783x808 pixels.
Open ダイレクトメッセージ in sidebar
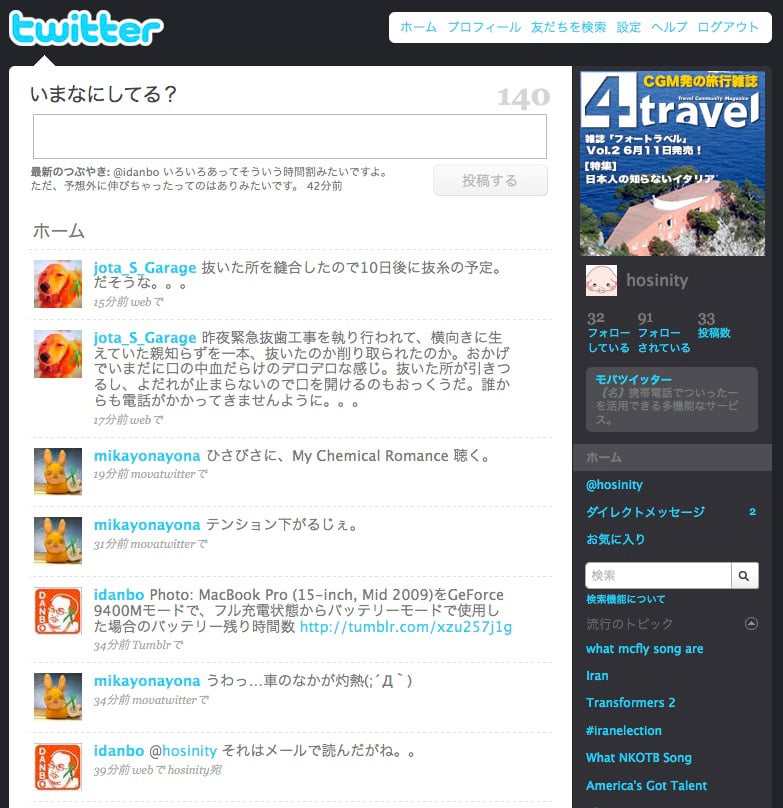point(645,512)
